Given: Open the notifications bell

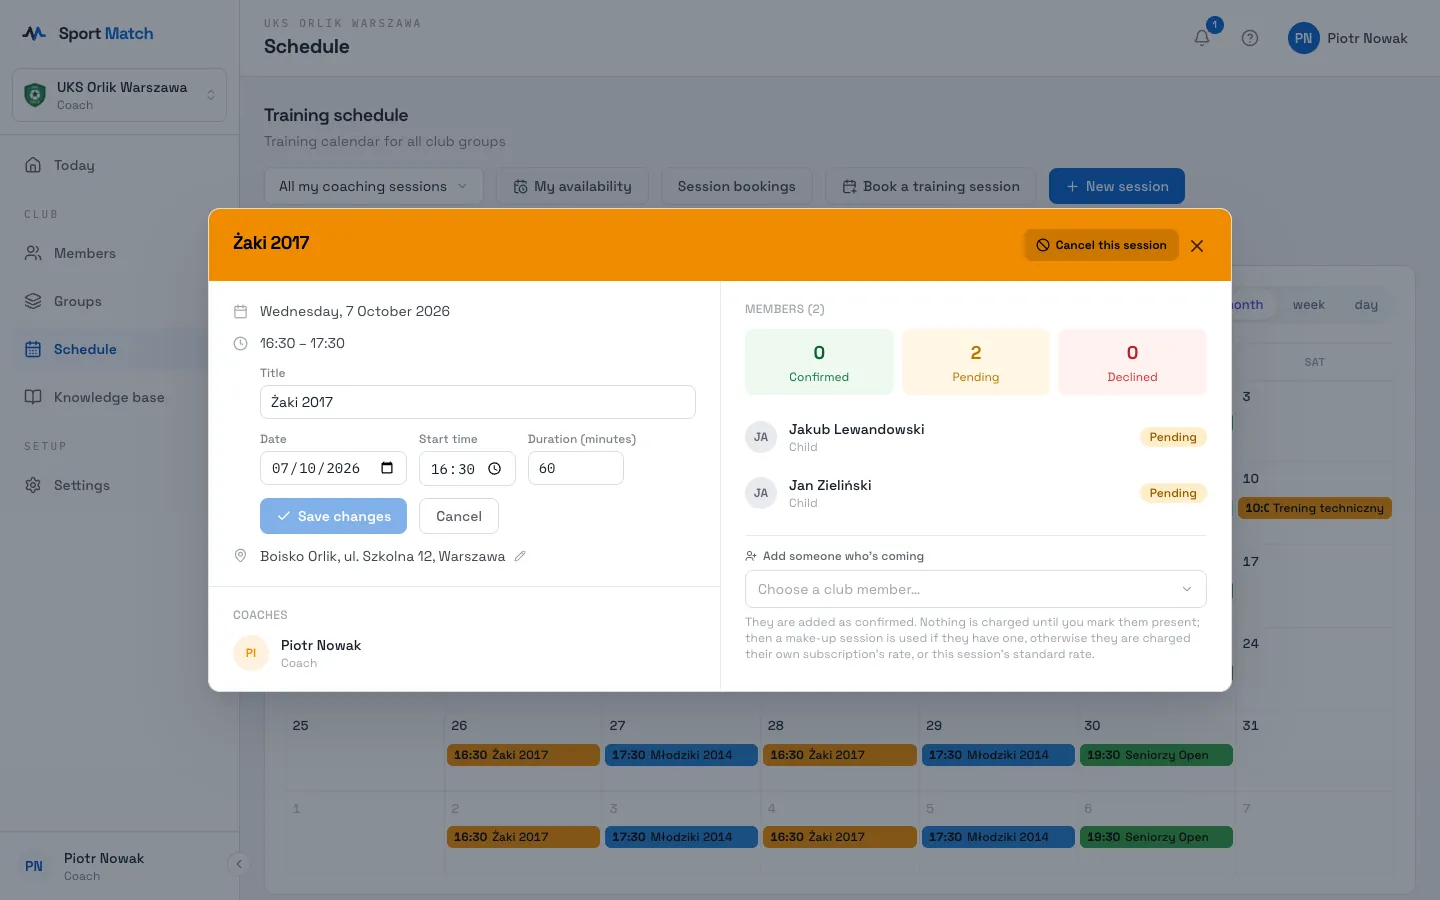Looking at the screenshot, I should (x=1202, y=38).
